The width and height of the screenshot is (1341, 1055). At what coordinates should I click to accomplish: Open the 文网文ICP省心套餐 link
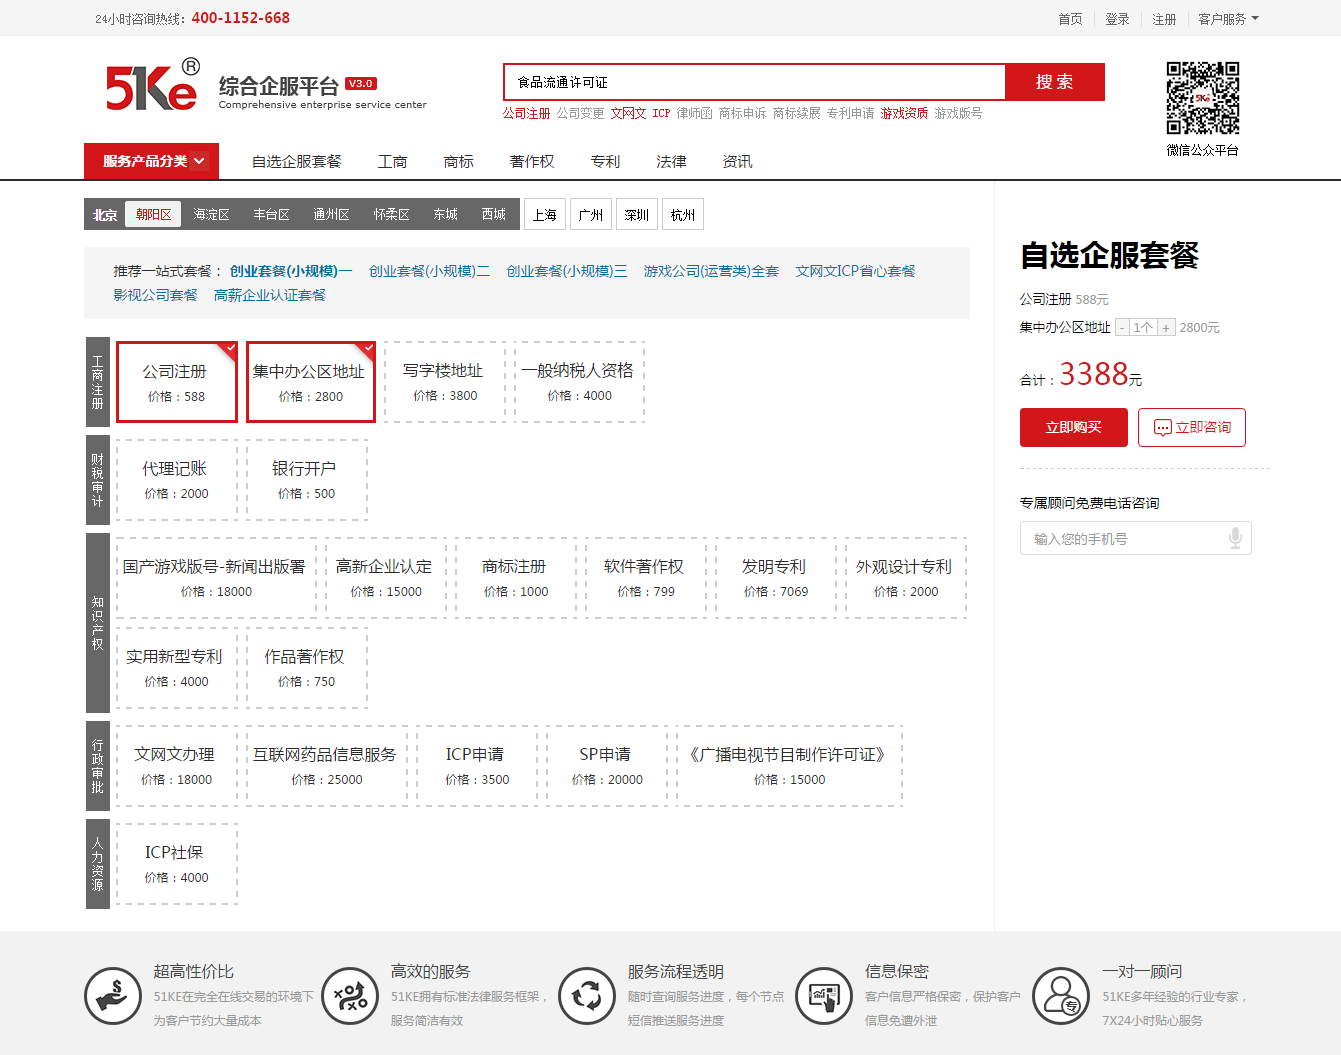click(x=855, y=271)
